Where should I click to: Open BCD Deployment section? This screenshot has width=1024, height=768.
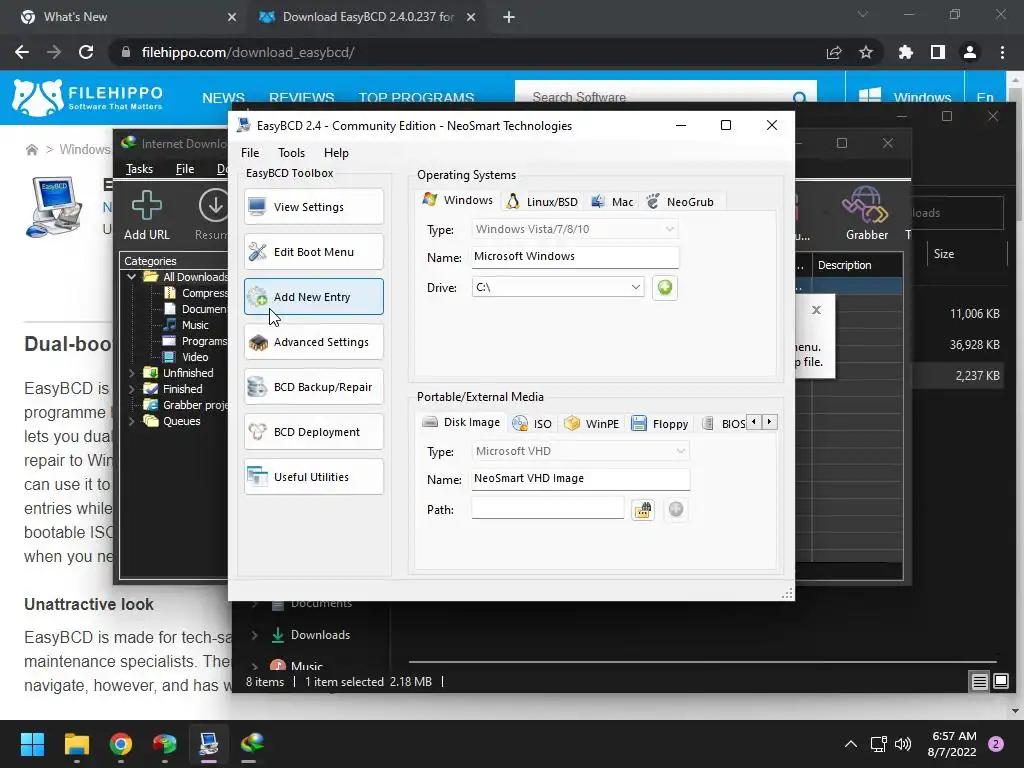pos(313,432)
